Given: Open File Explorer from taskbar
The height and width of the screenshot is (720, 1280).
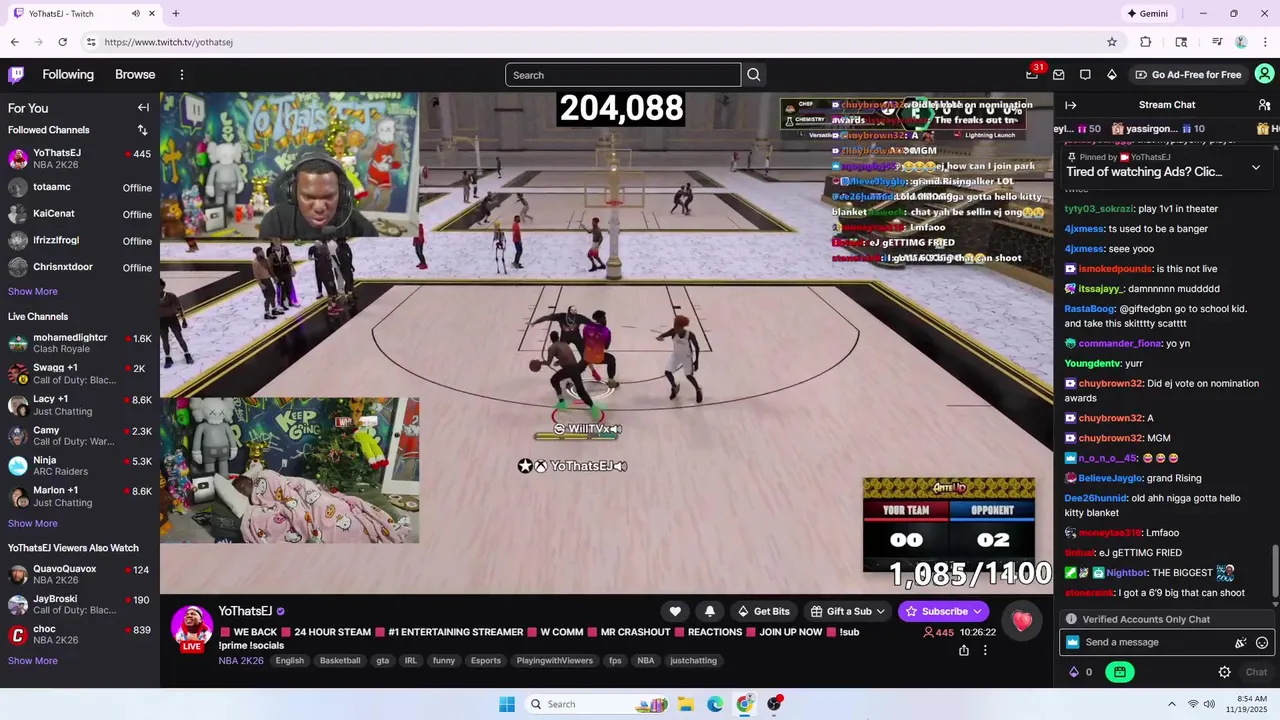Looking at the screenshot, I should pos(686,704).
